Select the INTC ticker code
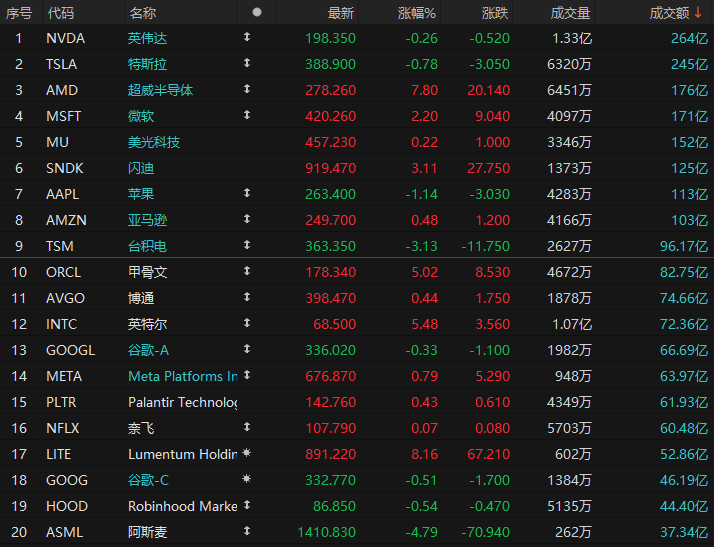Screen dimensions: 714x547 61,324
